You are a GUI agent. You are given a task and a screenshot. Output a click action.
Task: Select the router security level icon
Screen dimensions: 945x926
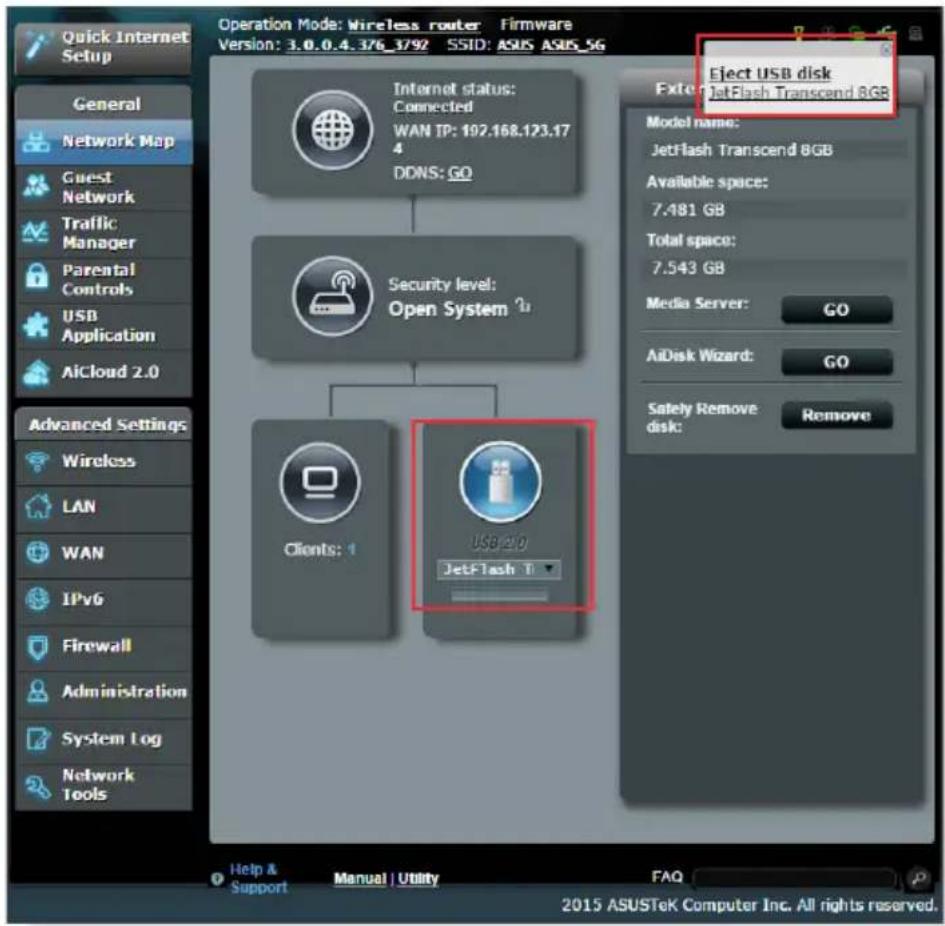(x=332, y=295)
